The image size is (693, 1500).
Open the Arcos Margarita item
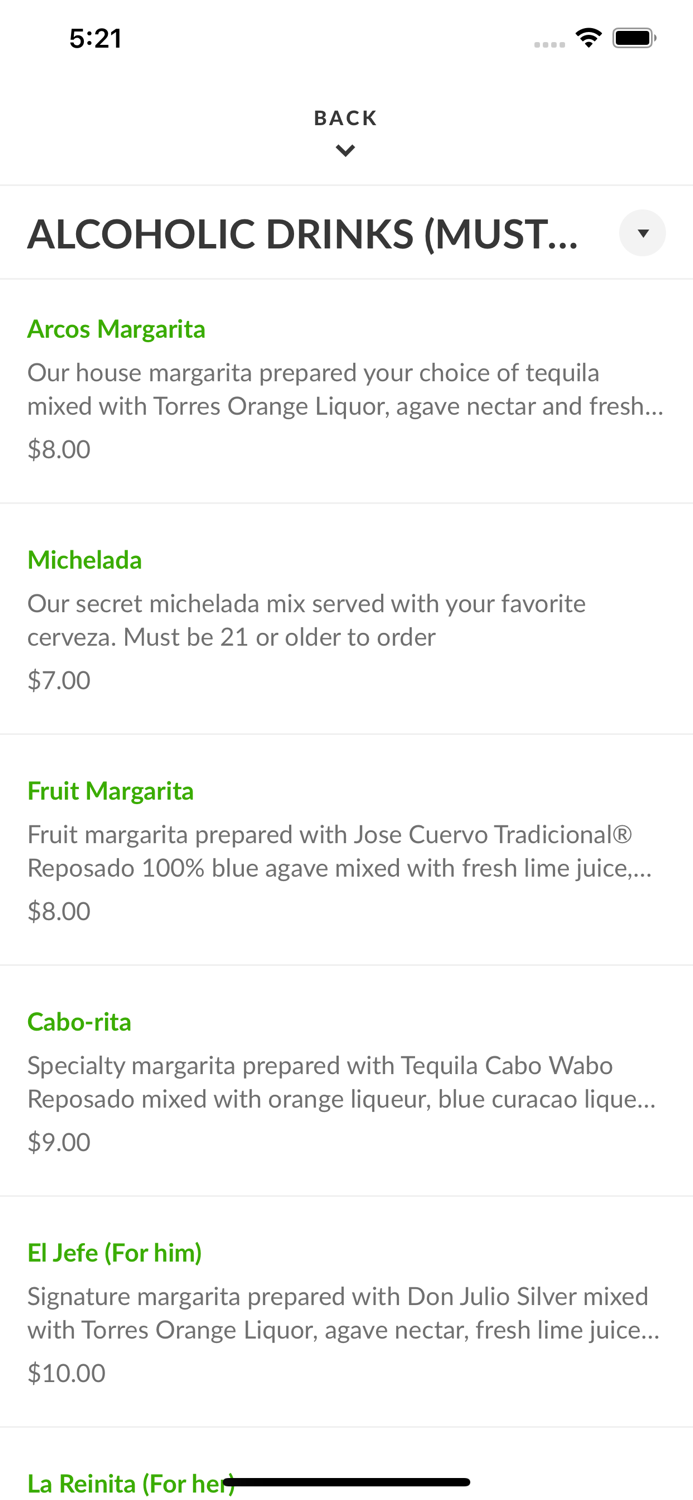click(x=117, y=328)
